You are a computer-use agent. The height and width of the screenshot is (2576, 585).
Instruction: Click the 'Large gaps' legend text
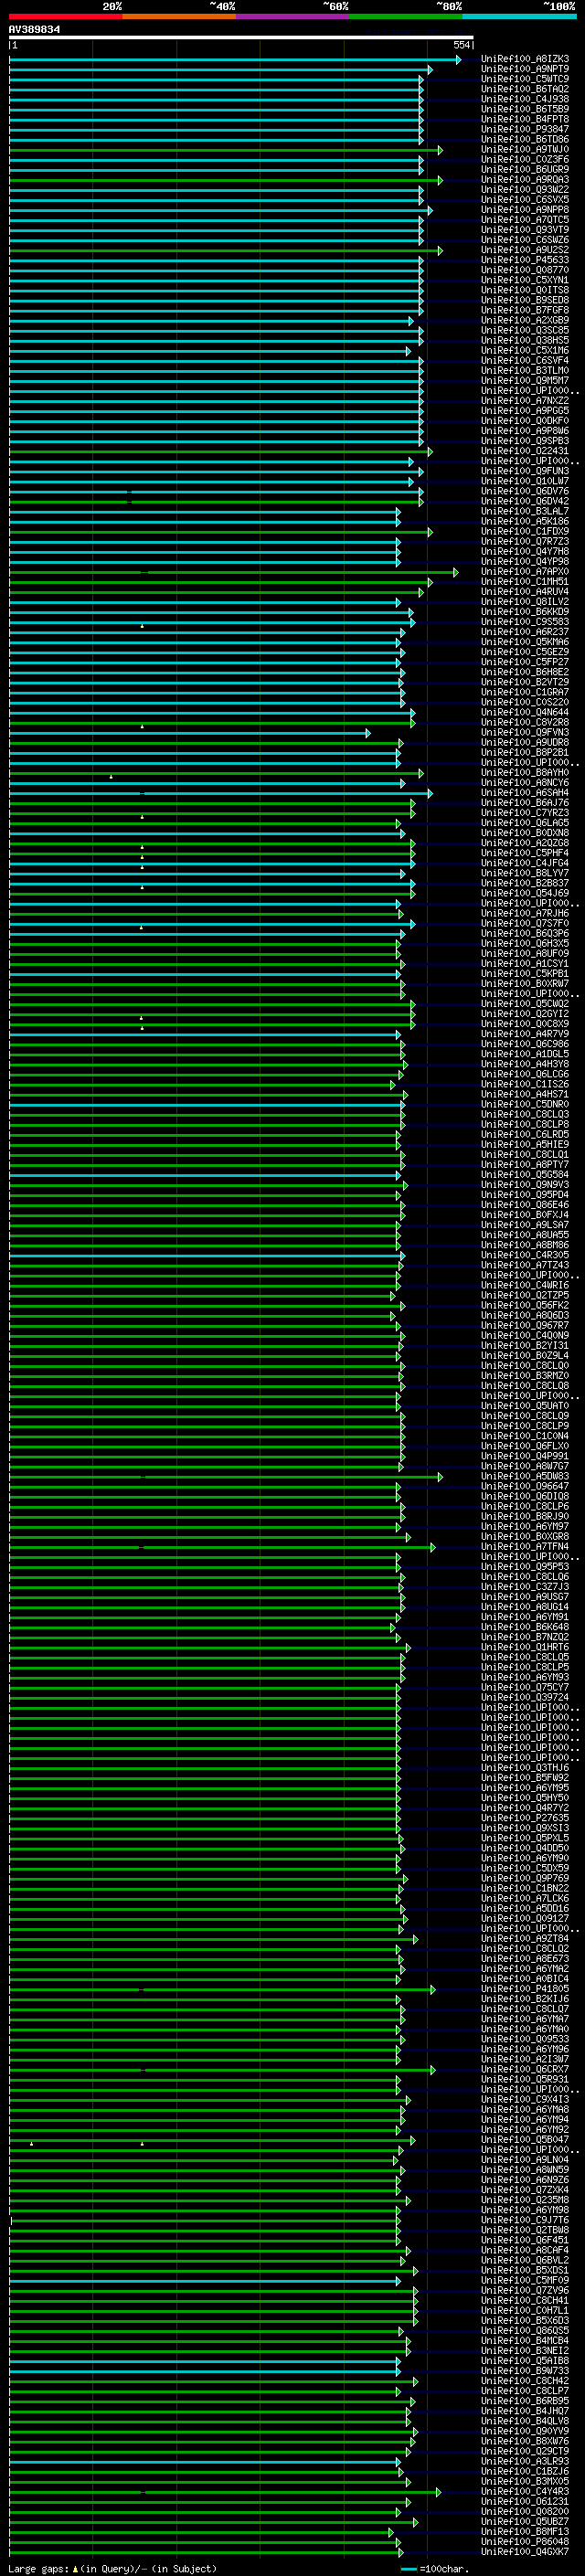coord(38,2569)
